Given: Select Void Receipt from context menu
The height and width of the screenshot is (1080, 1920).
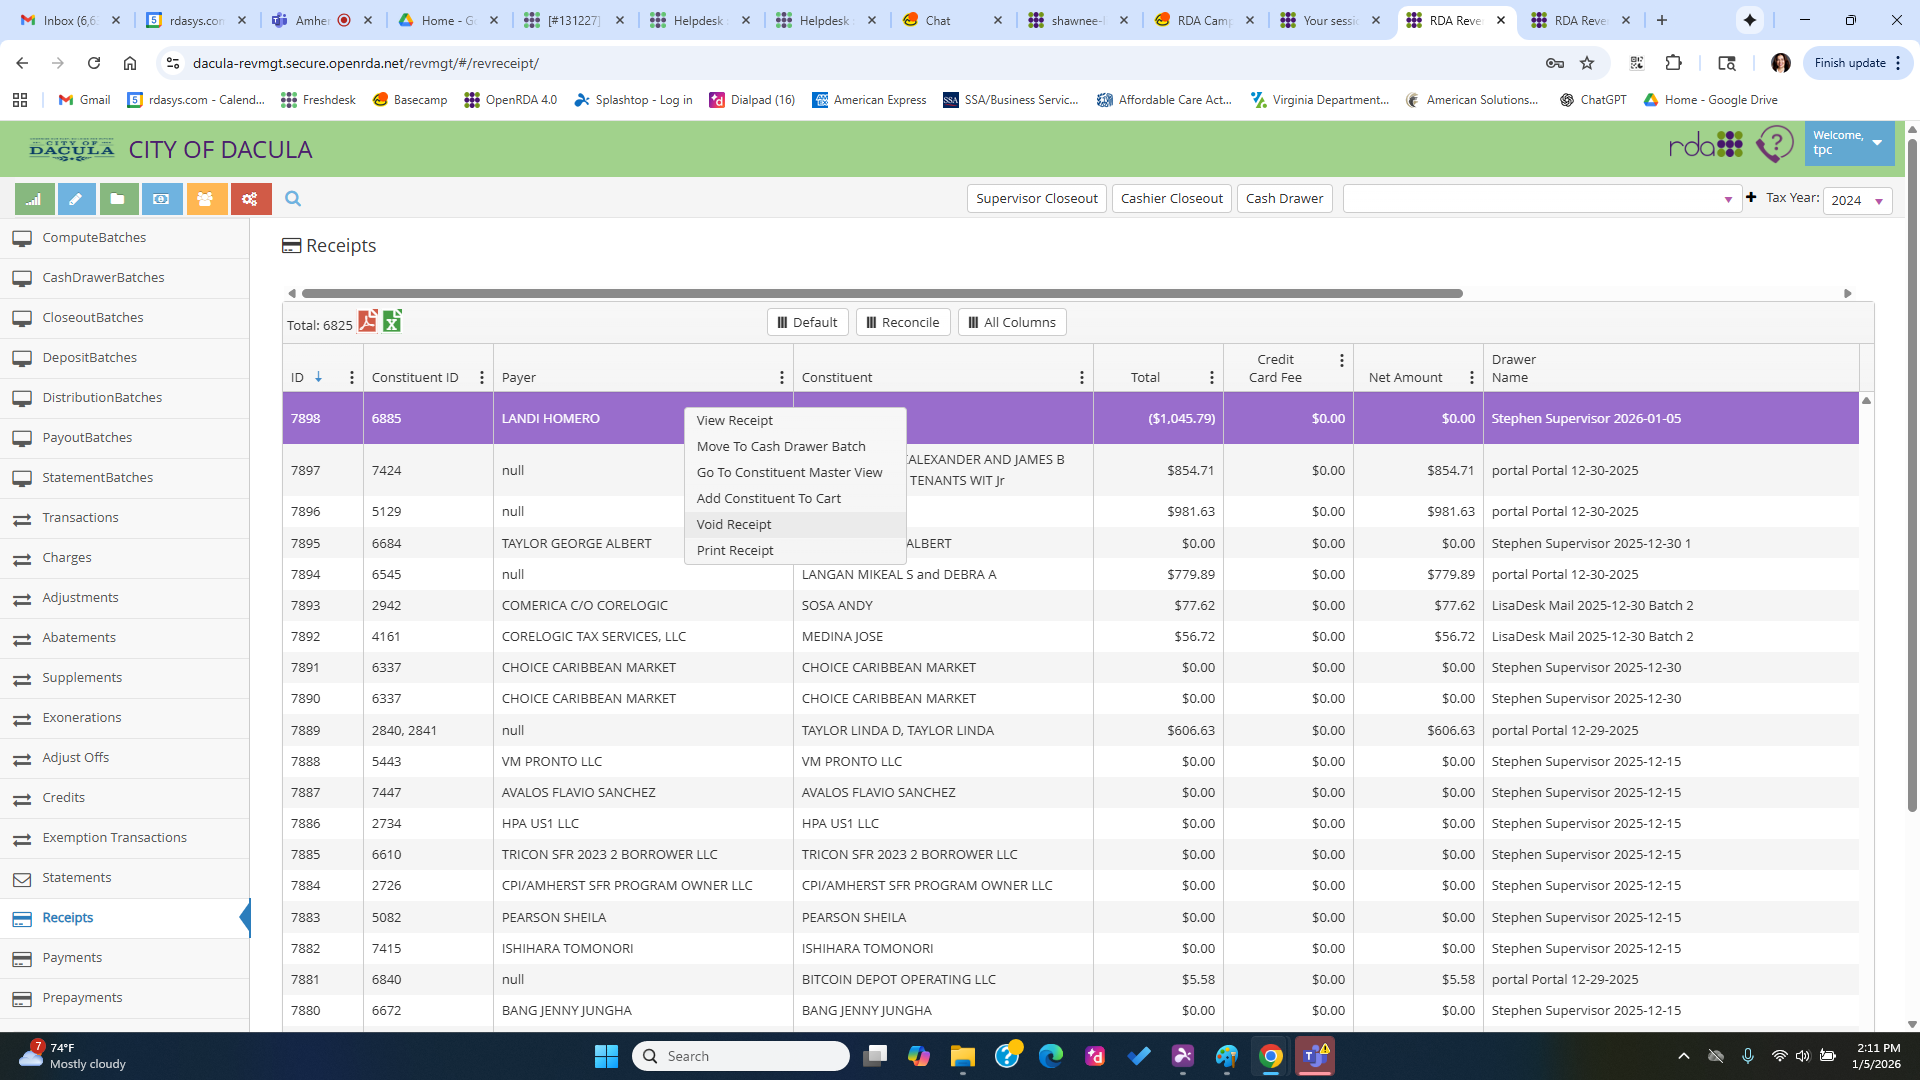Looking at the screenshot, I should click(734, 525).
